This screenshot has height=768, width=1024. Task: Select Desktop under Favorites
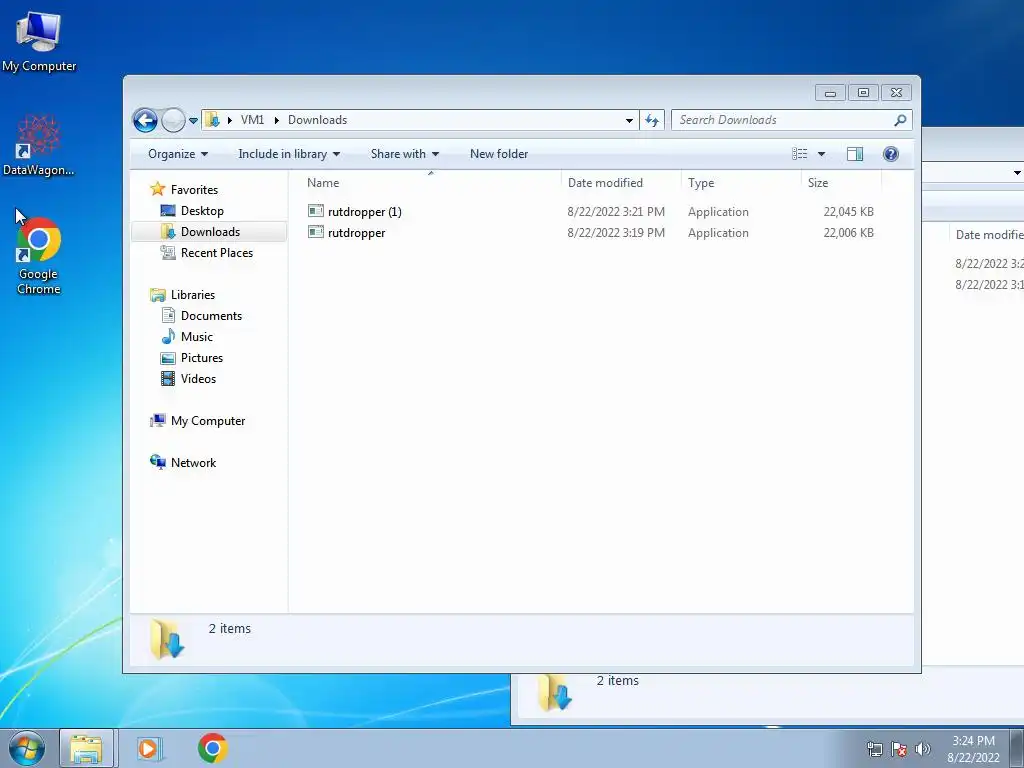pos(202,211)
